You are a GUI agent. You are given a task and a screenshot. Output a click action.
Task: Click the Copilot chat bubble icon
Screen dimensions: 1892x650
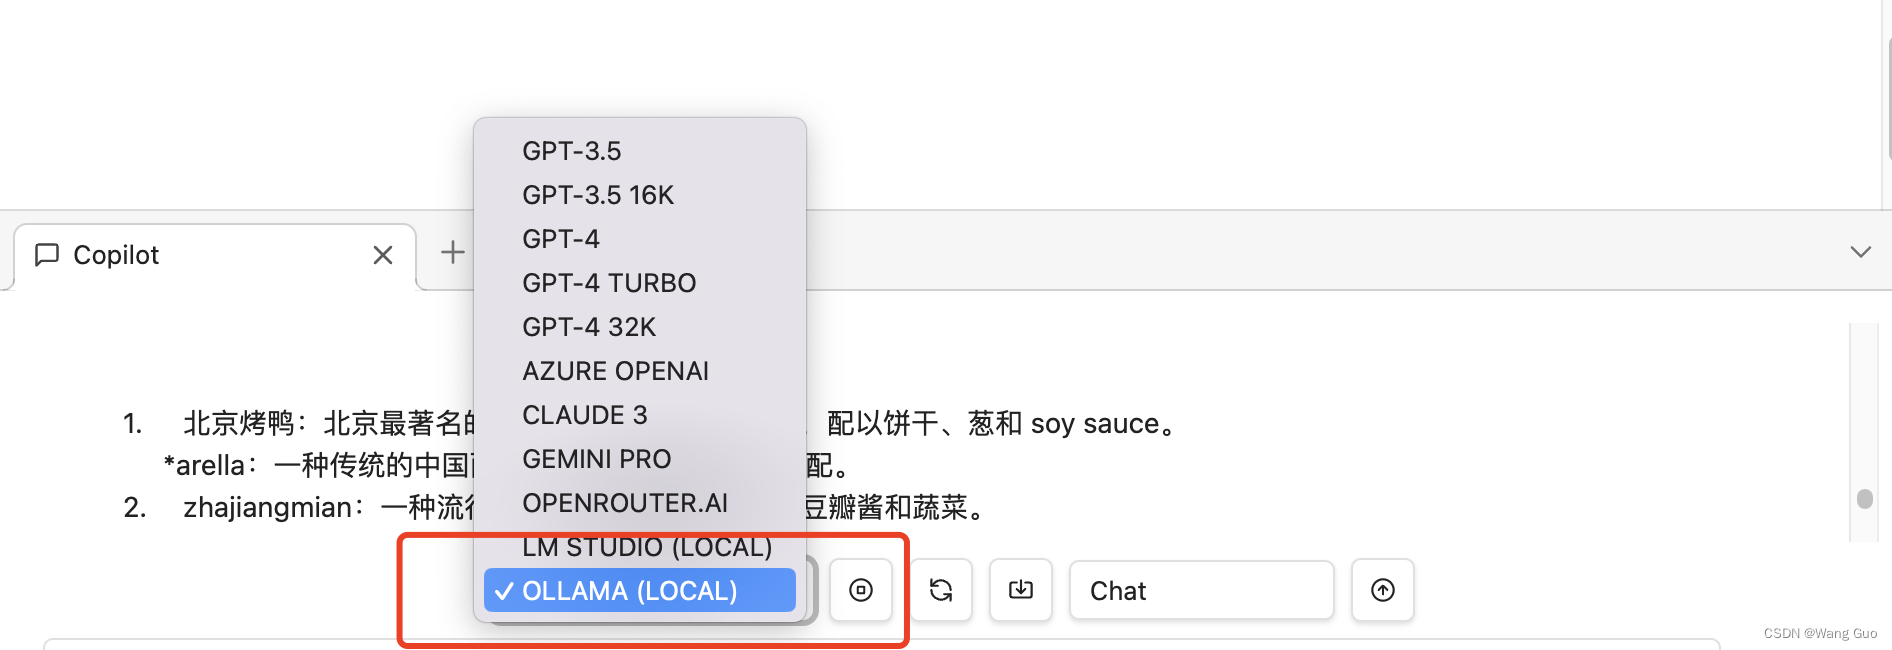coord(47,255)
